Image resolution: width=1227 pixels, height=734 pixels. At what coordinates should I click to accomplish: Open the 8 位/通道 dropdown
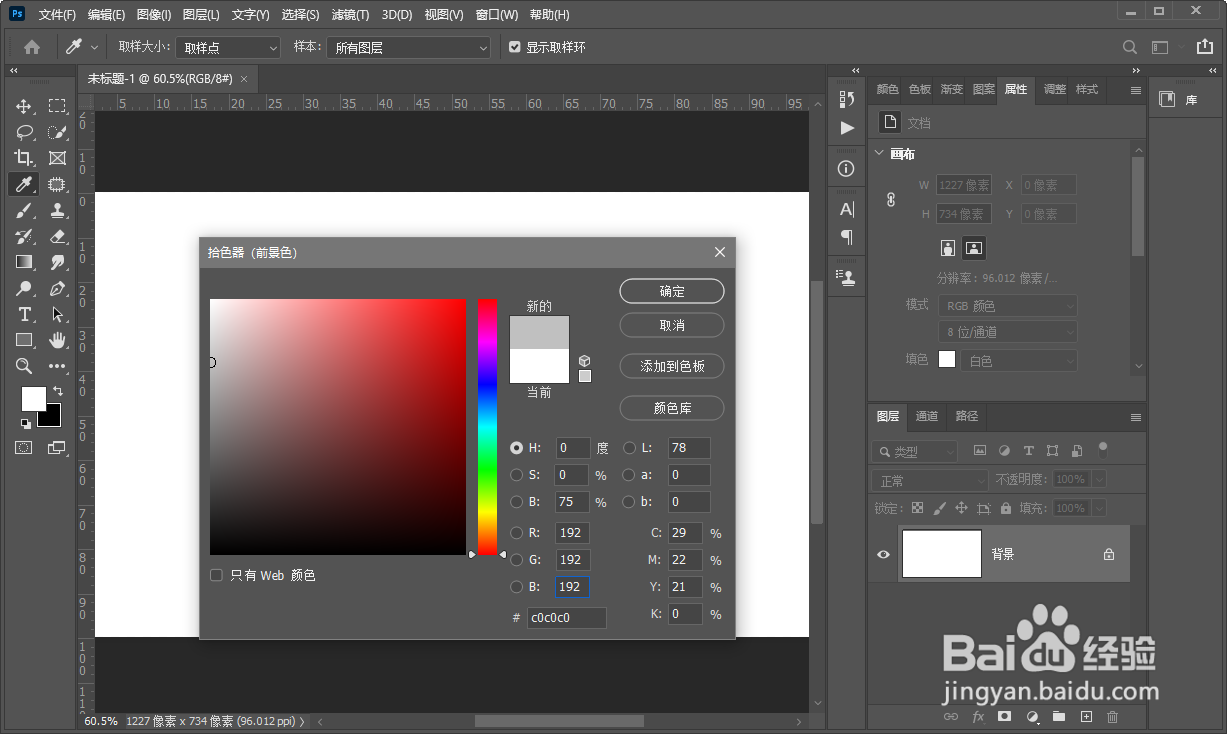pos(1007,332)
